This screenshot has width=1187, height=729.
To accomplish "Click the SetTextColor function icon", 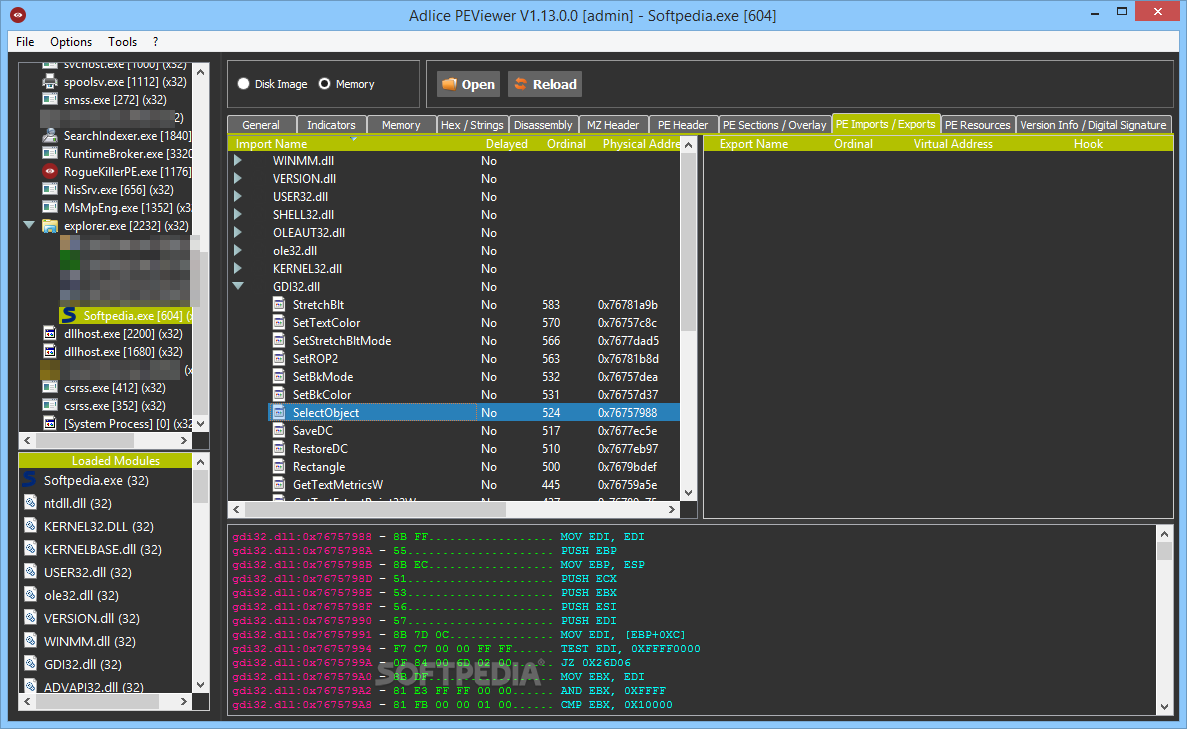I will [279, 322].
